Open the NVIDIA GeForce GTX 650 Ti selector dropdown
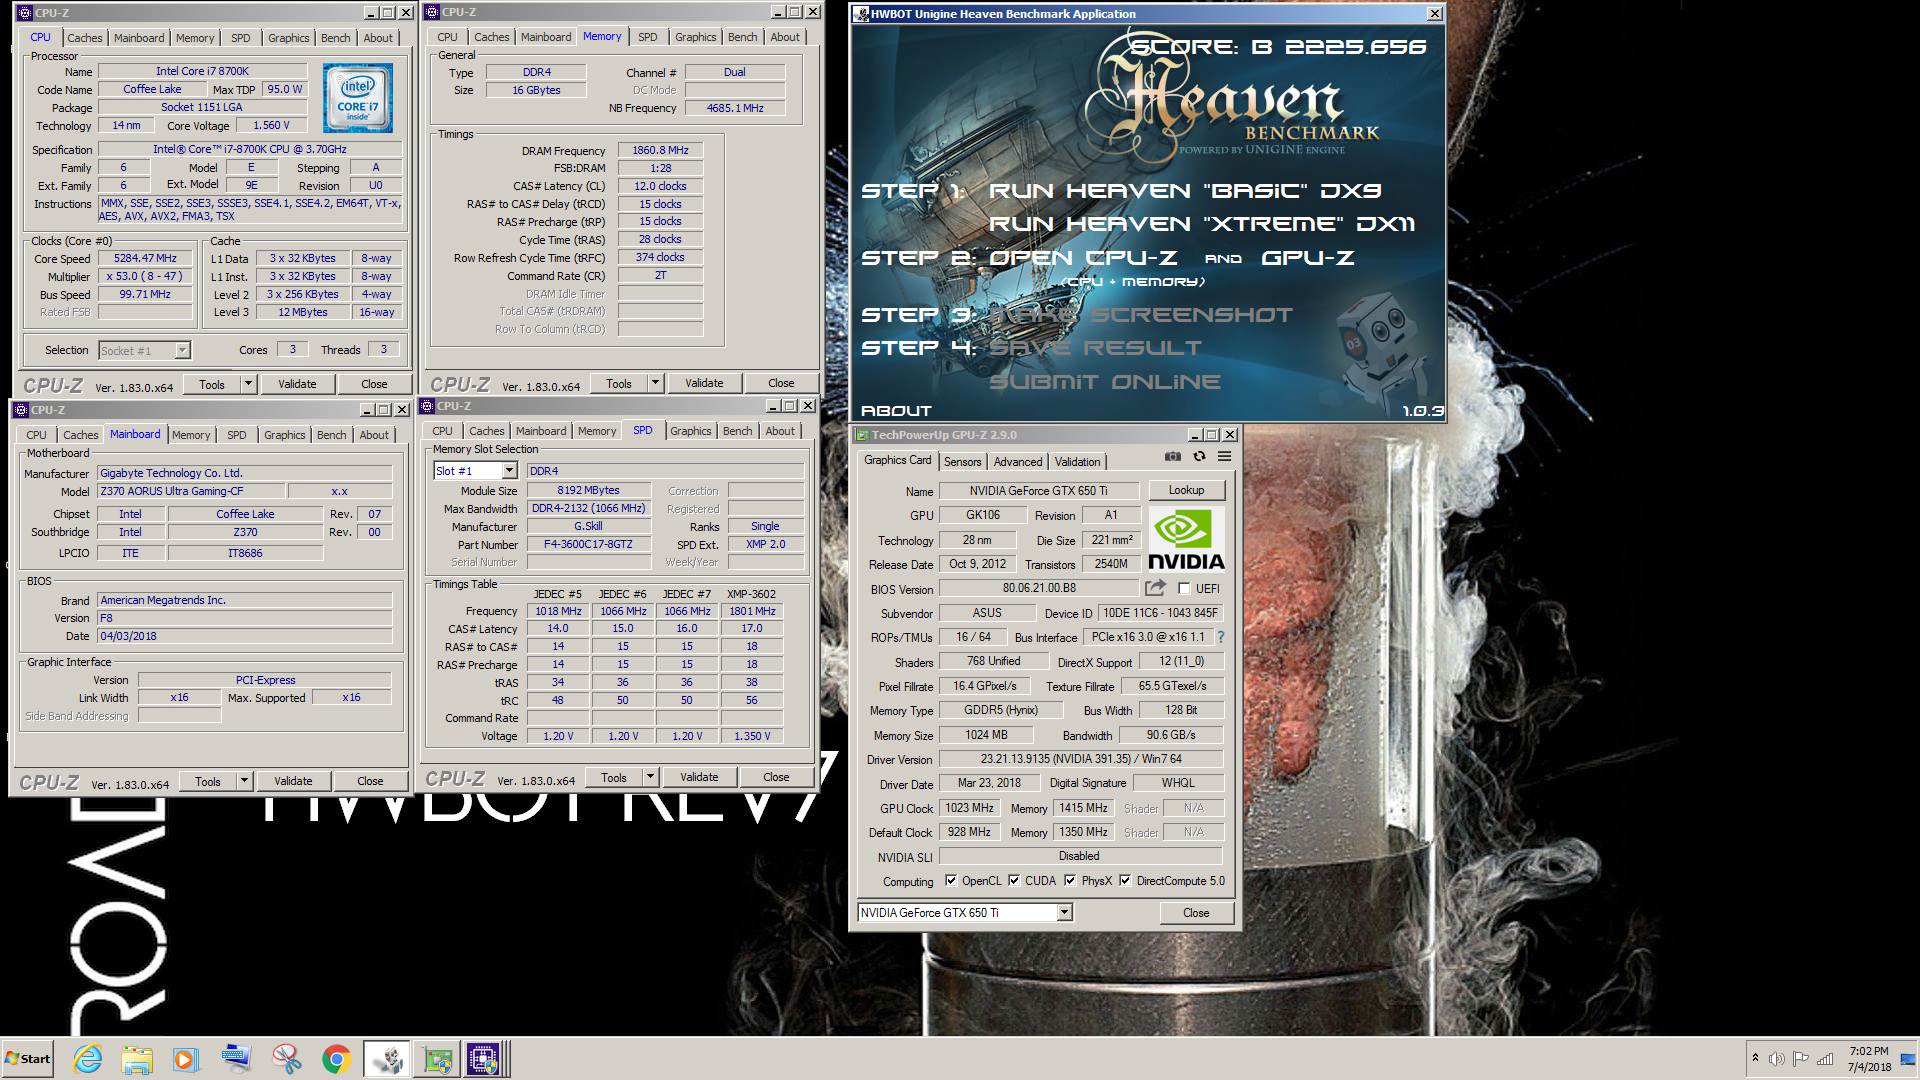This screenshot has height=1080, width=1920. [x=1064, y=913]
